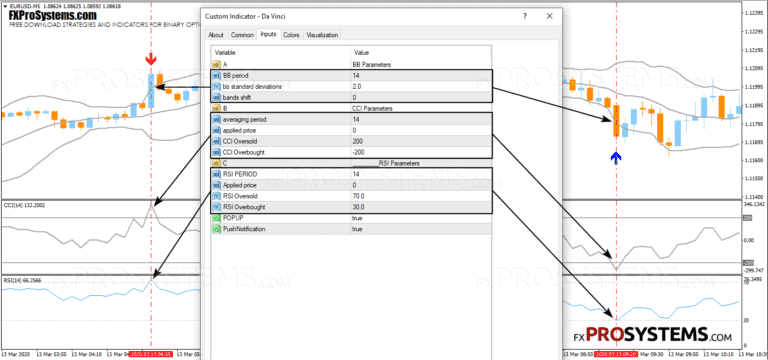
Task: Click the PushNotification boolean icon
Action: point(216,229)
